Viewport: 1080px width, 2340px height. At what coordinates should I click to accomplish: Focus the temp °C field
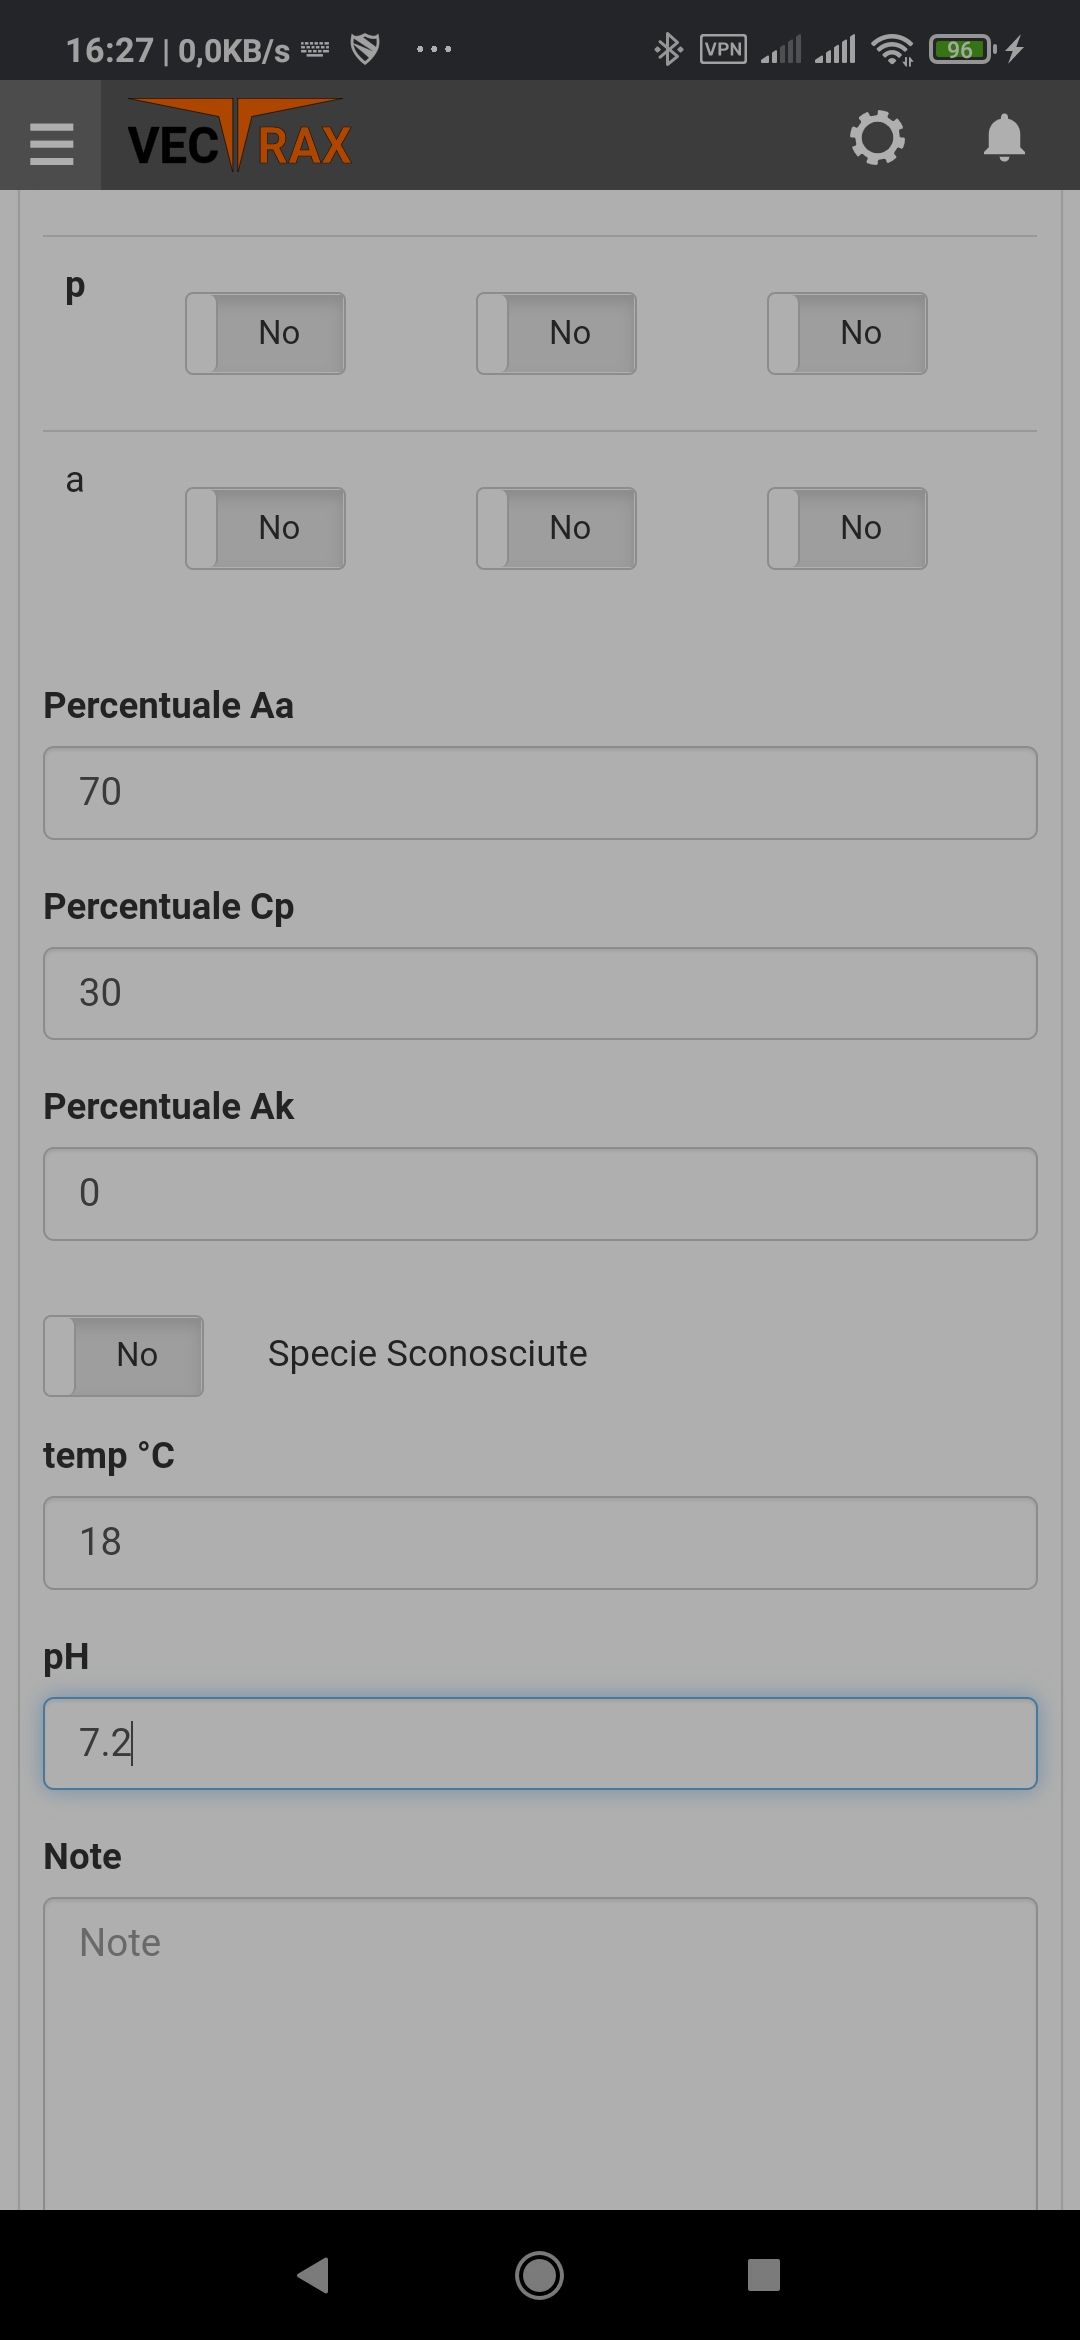click(x=540, y=1543)
